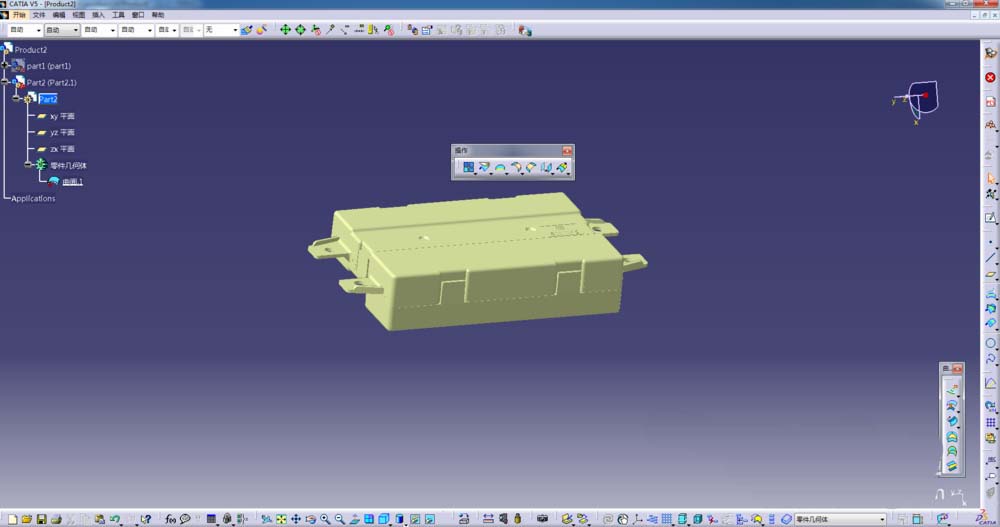
Task: Select the zx 平面 tree item
Action: tap(62, 149)
